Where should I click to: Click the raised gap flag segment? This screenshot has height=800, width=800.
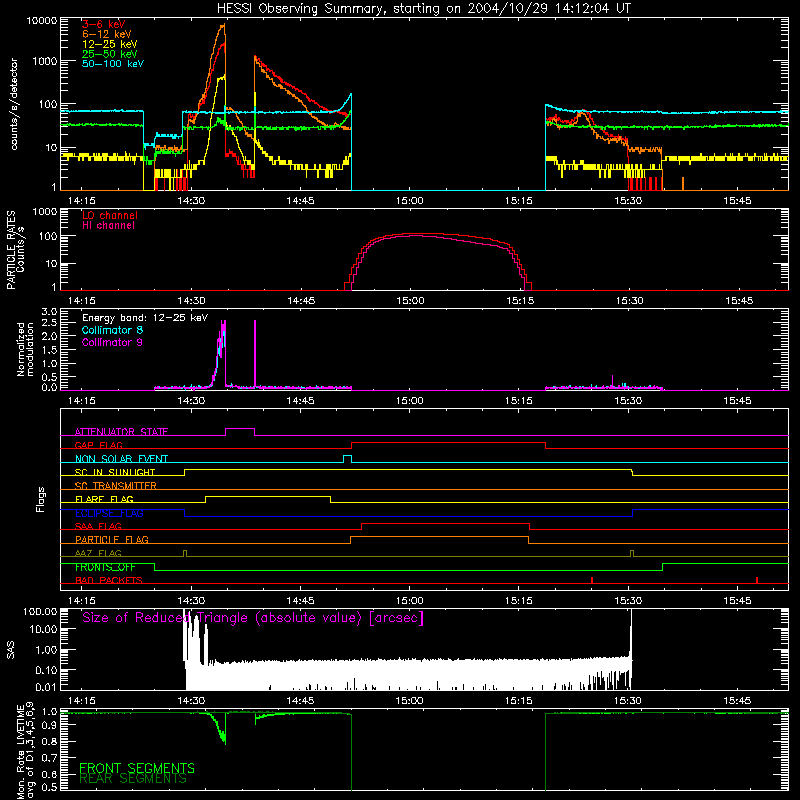[x=448, y=443]
